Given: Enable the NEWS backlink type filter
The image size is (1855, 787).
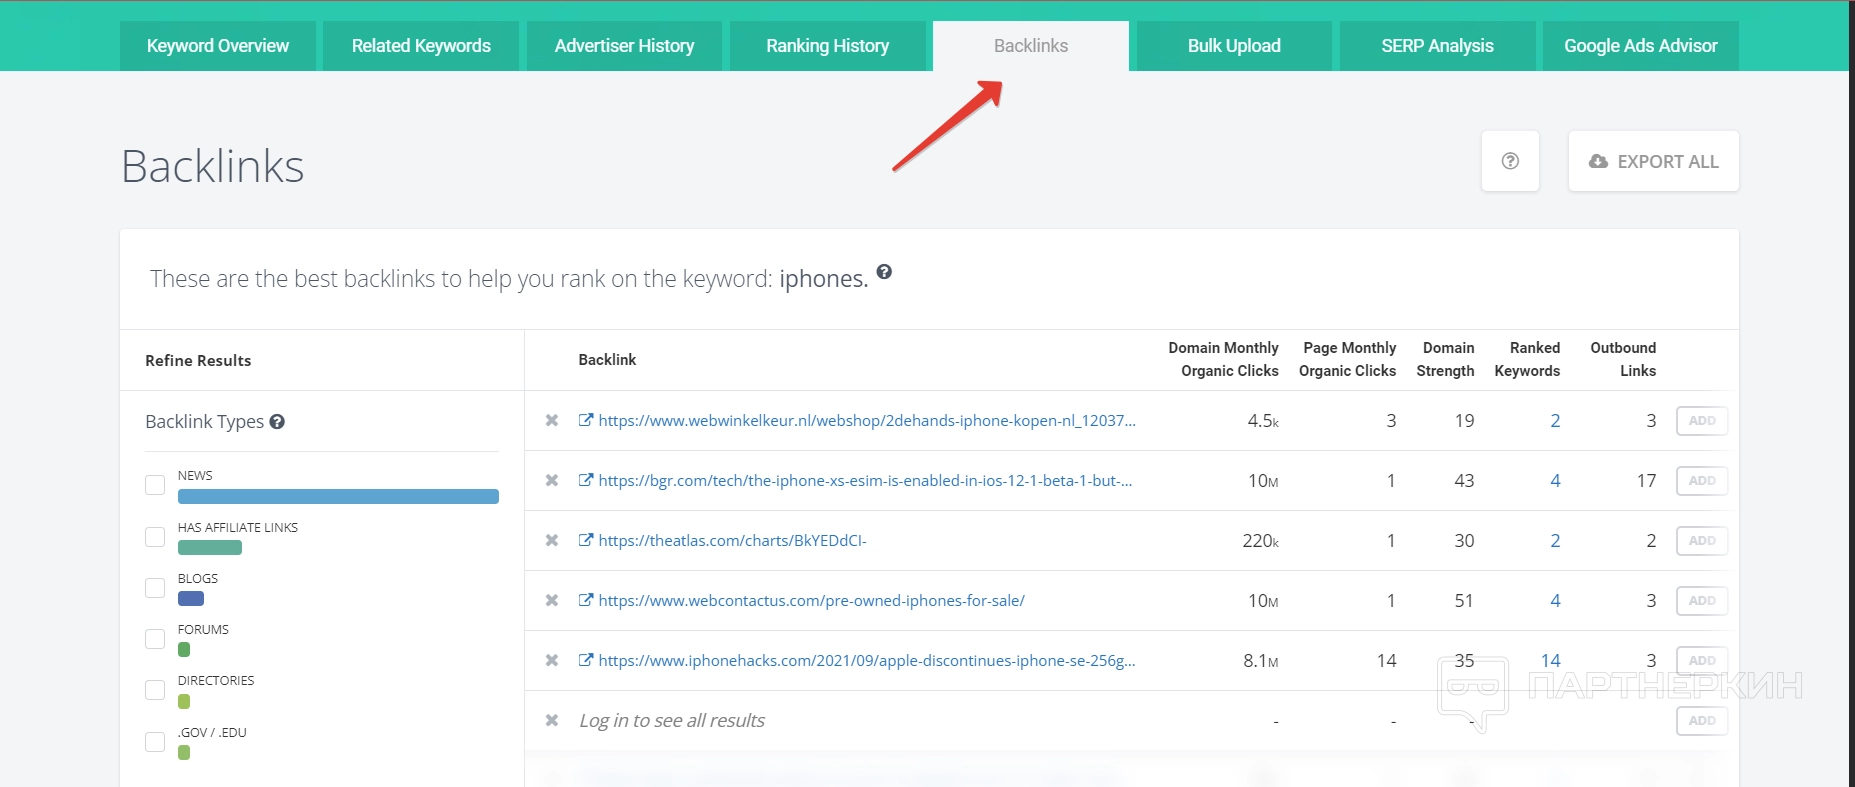Looking at the screenshot, I should point(155,485).
